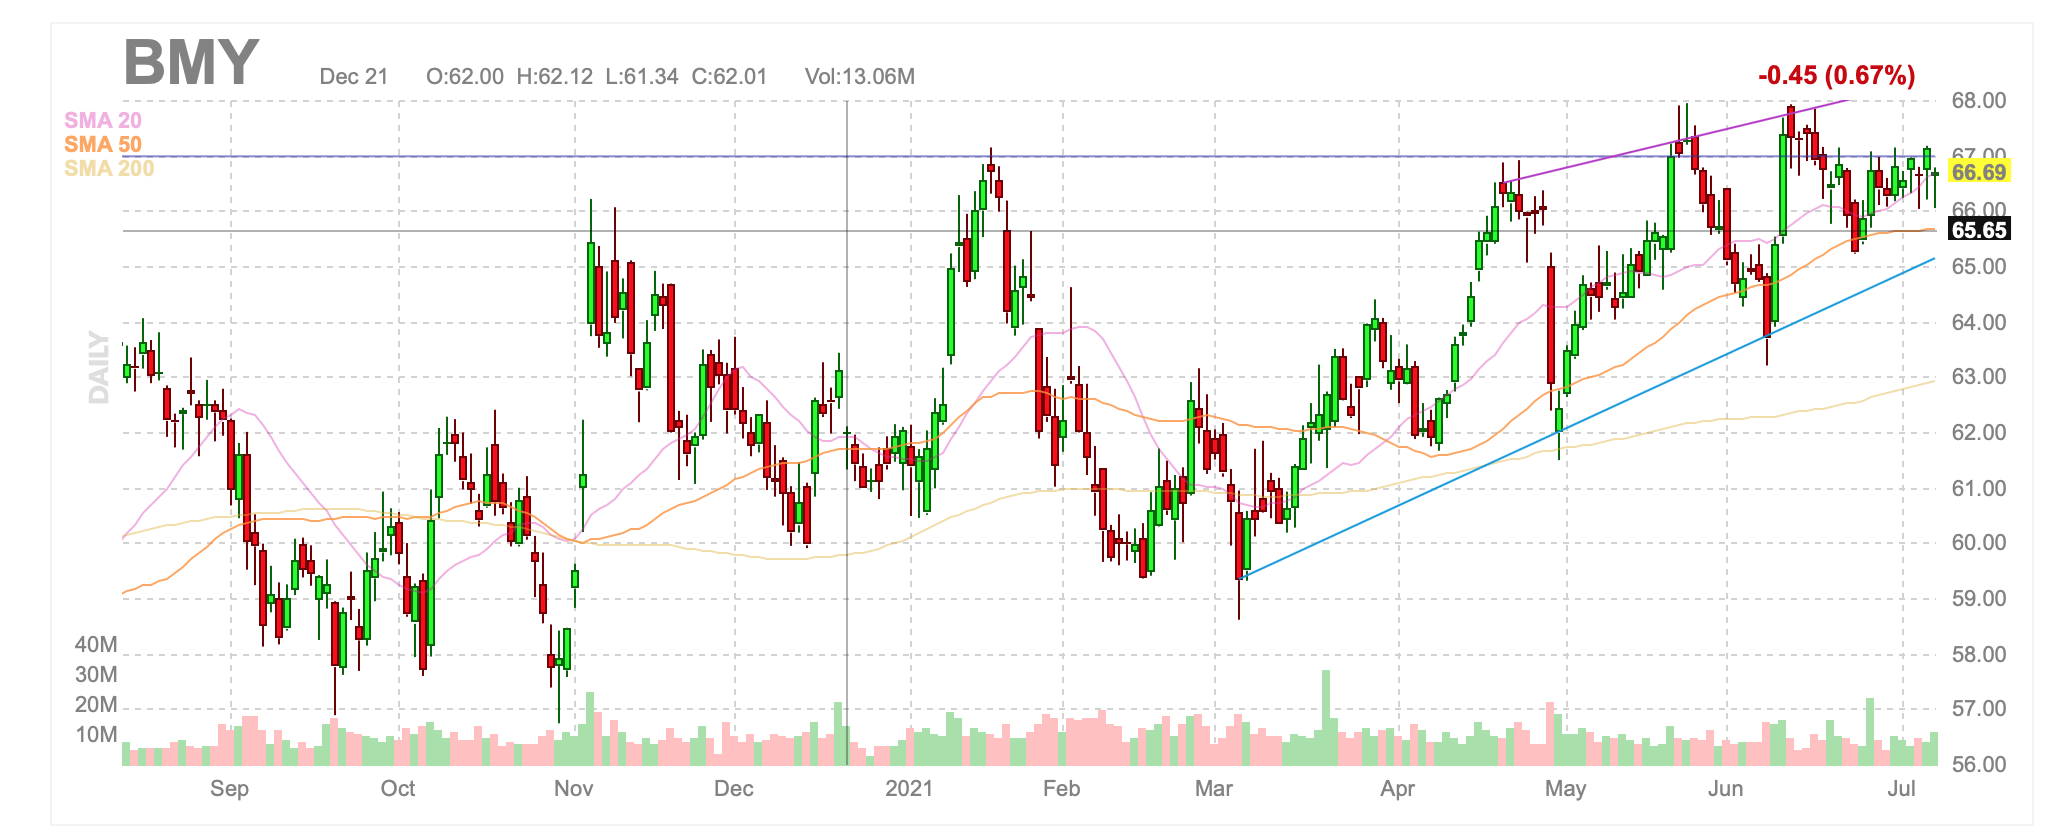Click the Sep month label

pyautogui.click(x=229, y=789)
